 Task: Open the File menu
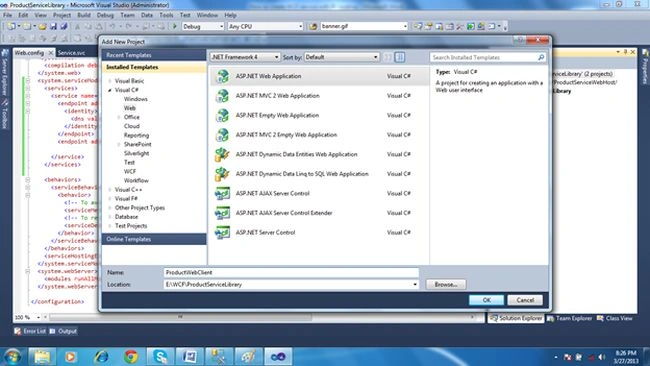(7, 15)
